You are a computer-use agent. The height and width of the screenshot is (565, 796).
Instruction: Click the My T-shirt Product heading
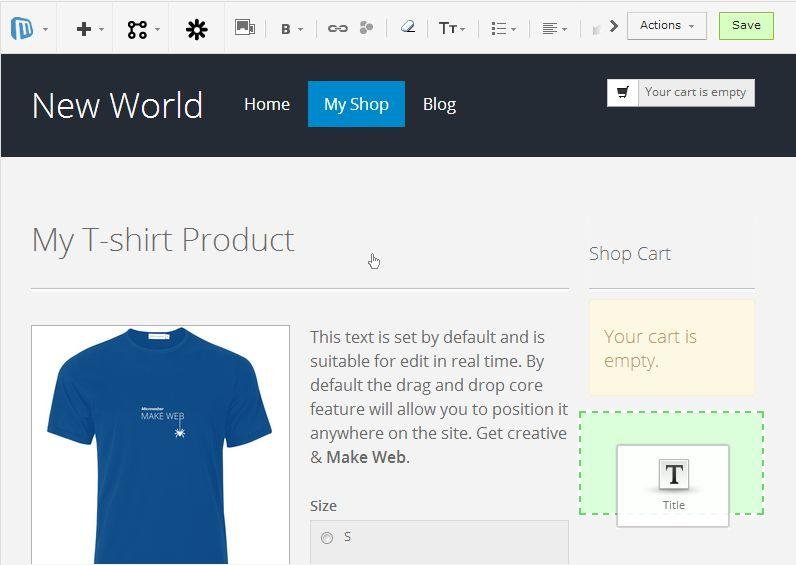click(163, 240)
